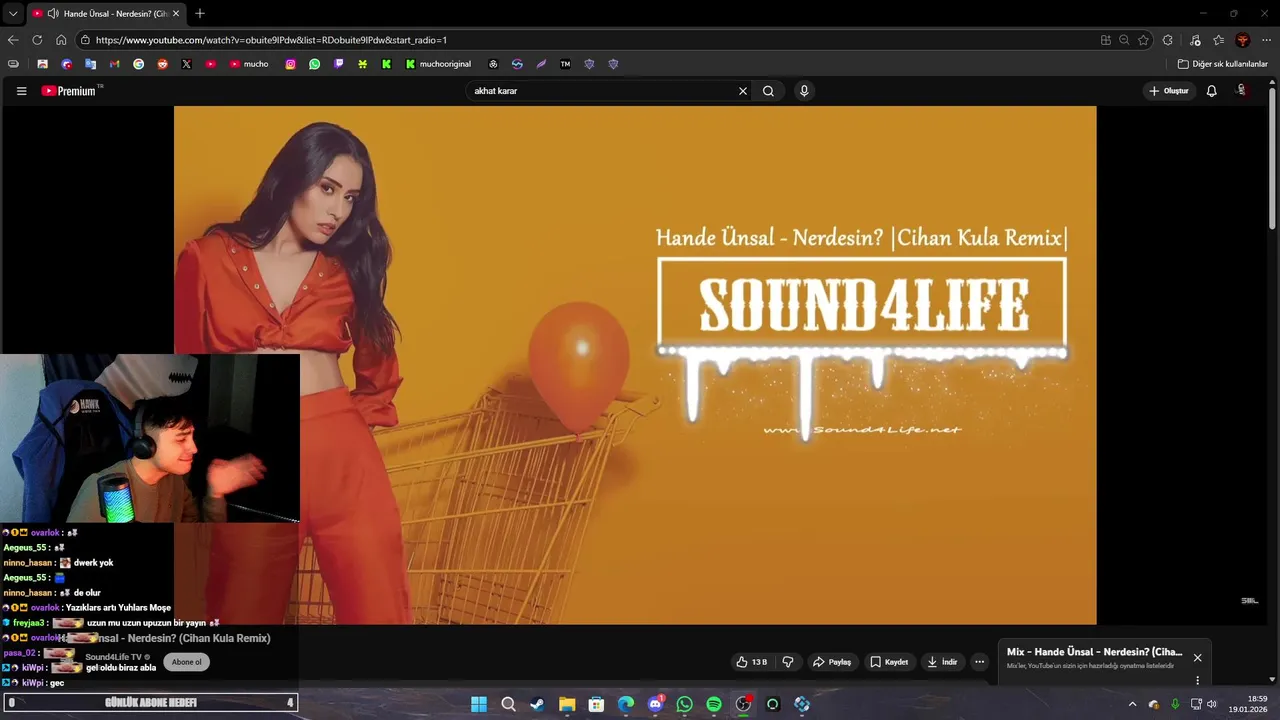Zoom out via address bar magnifier
1280x720 pixels.
[x=1124, y=40]
